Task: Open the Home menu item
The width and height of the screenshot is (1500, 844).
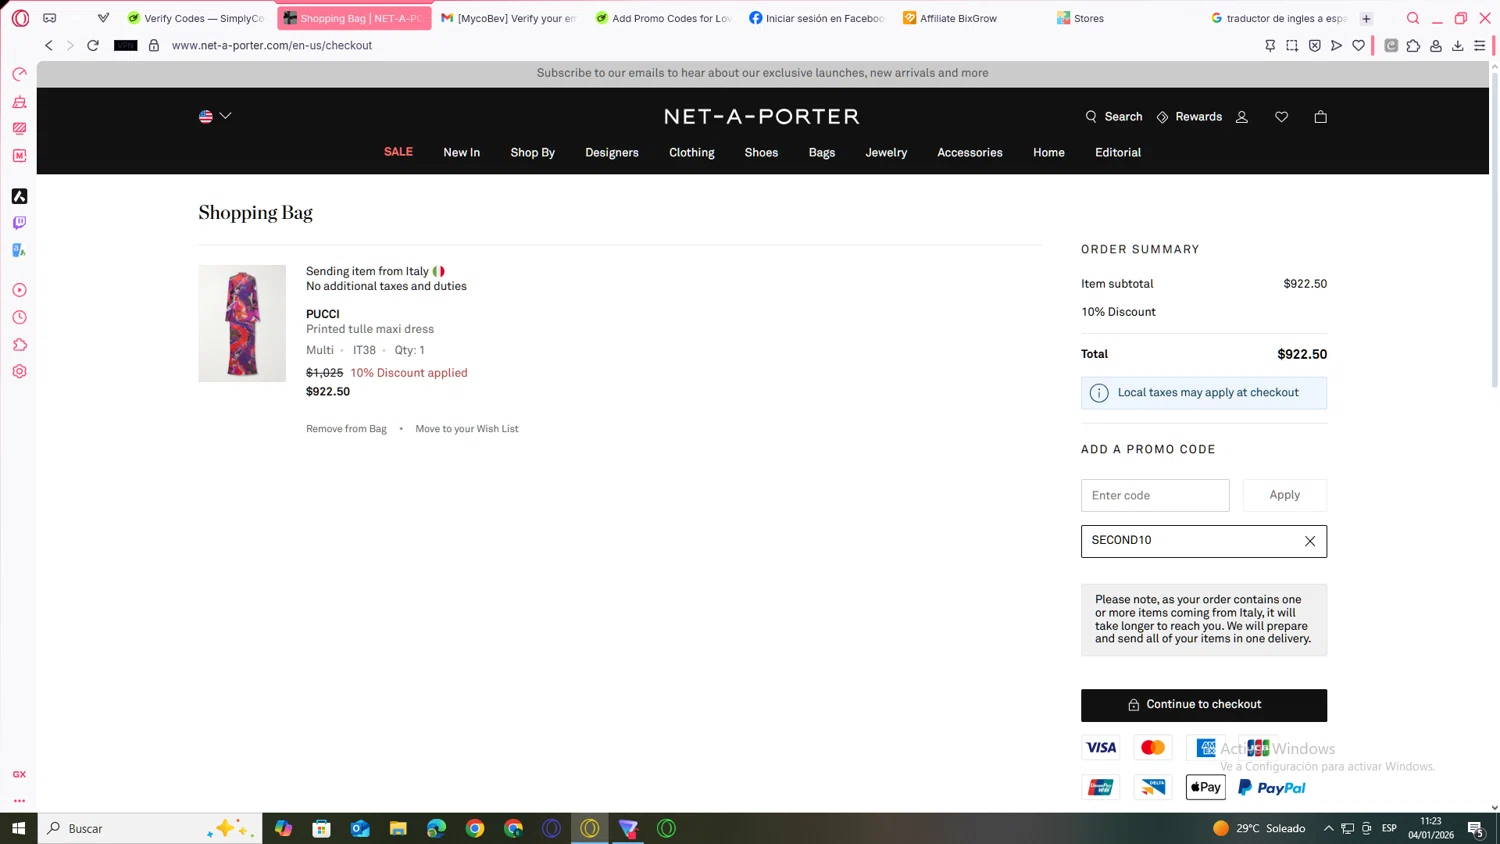Action: [1049, 153]
